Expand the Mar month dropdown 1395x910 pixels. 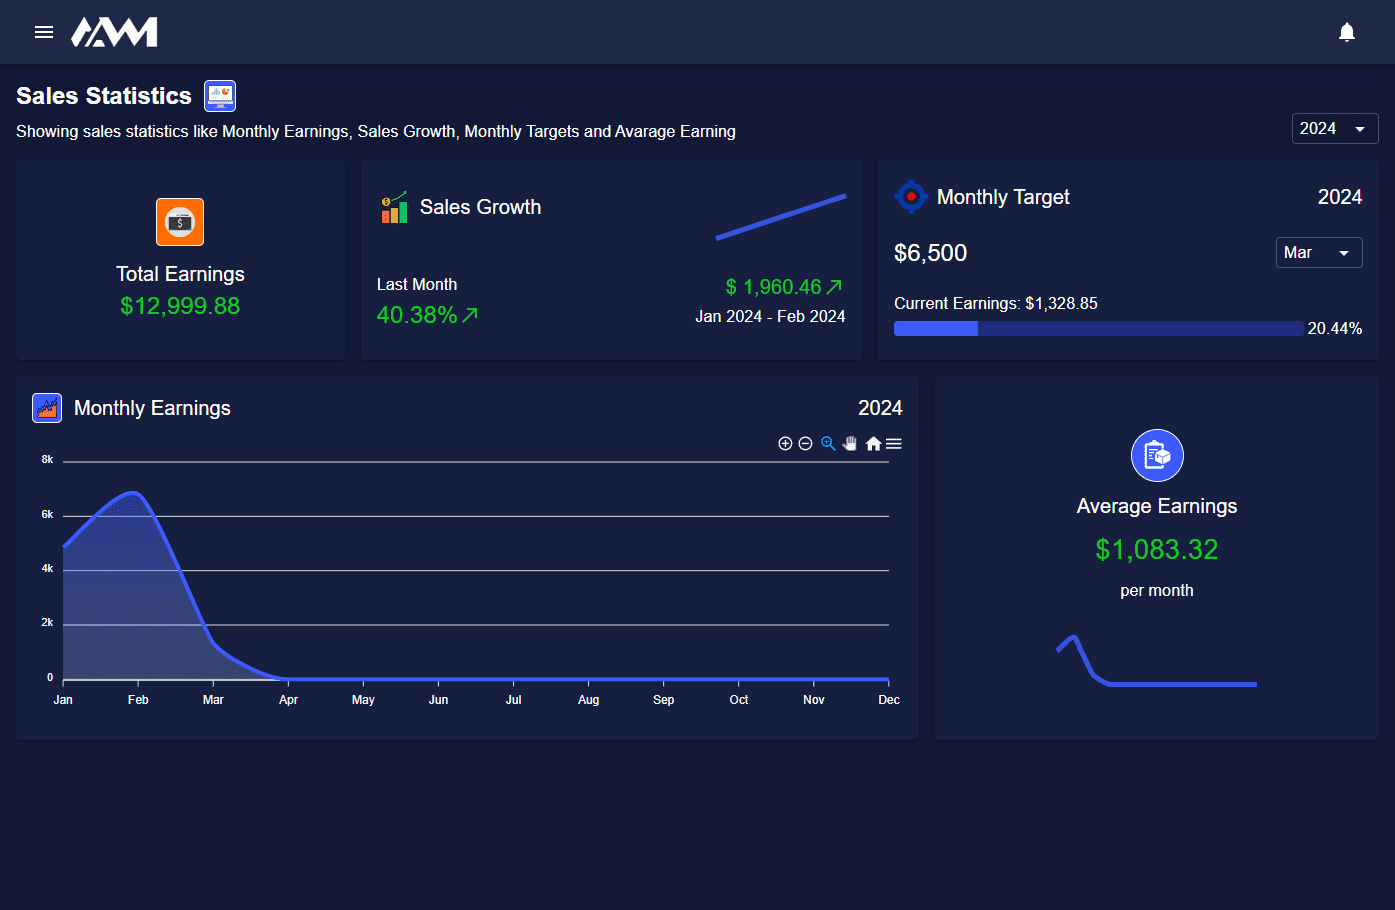(x=1318, y=253)
